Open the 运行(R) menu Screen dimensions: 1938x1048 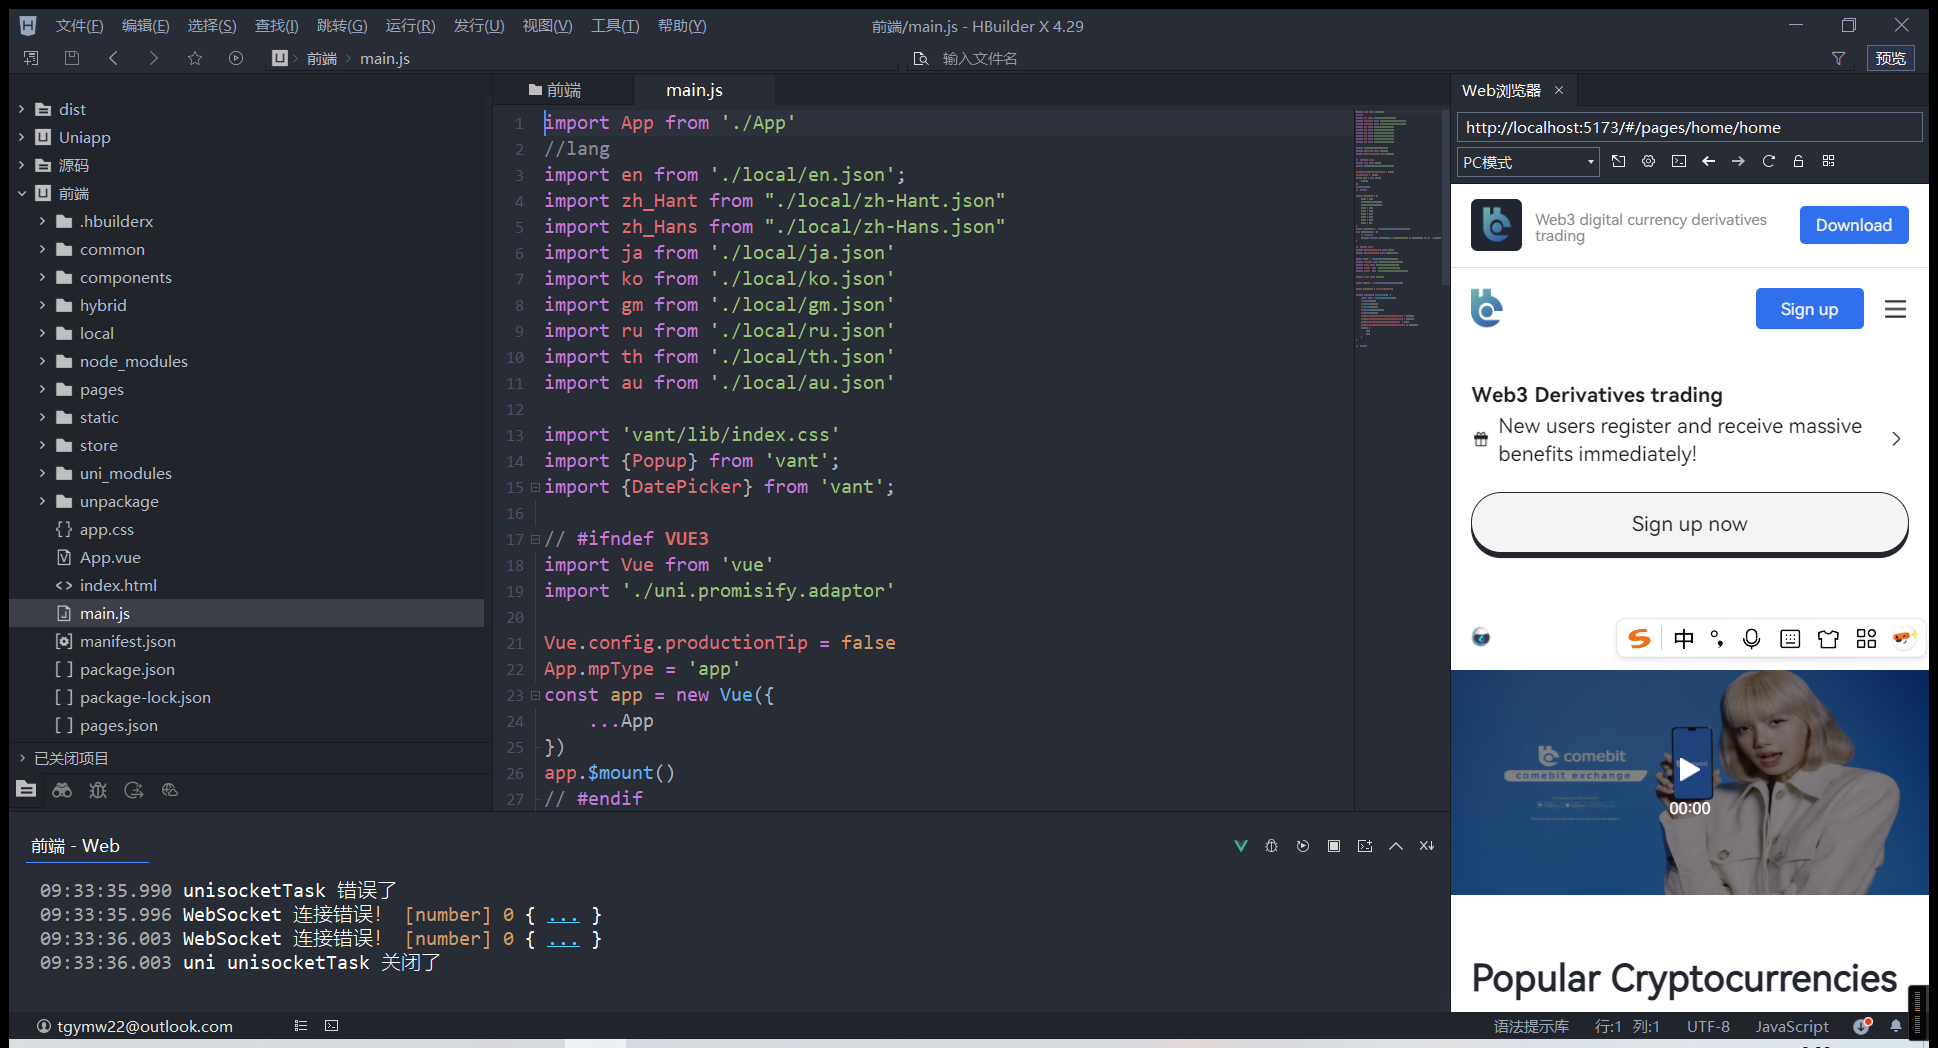[410, 26]
